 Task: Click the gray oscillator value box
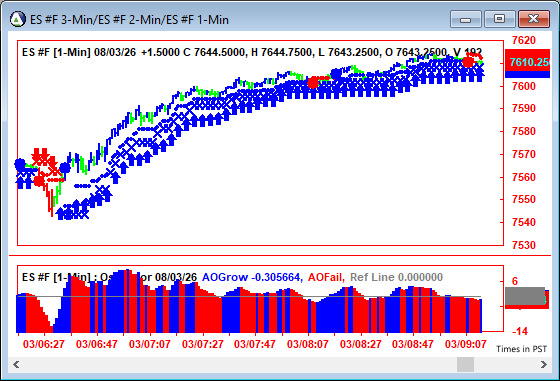click(x=525, y=296)
